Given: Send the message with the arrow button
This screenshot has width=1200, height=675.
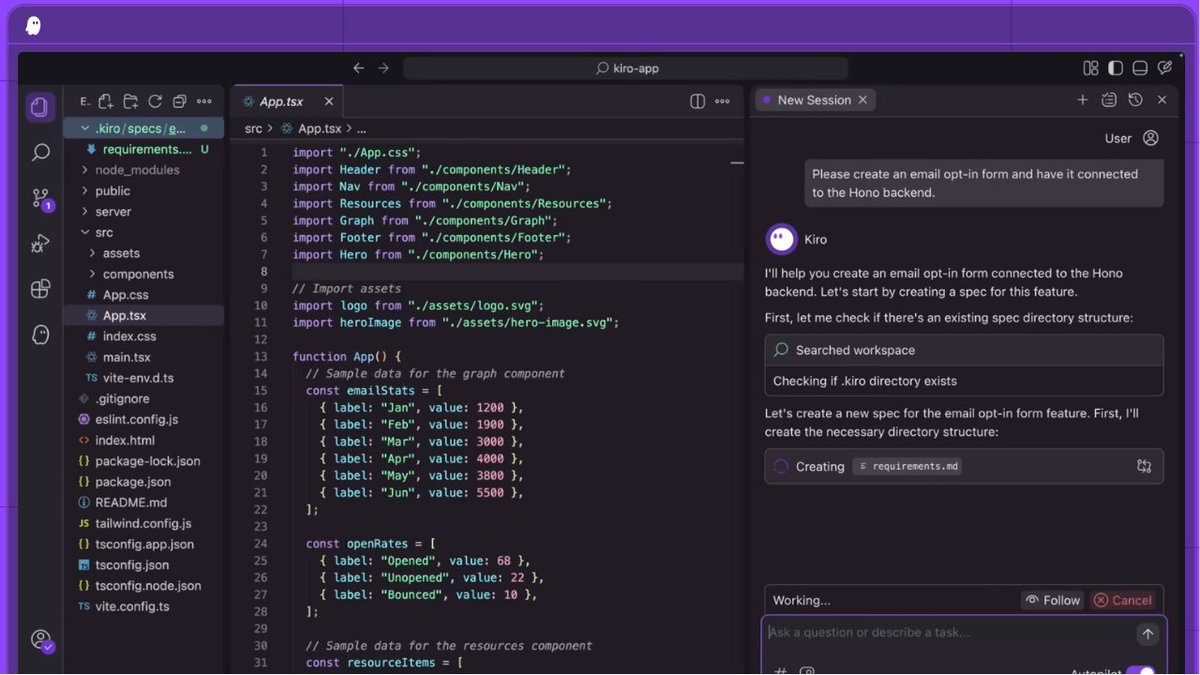Looking at the screenshot, I should click(x=1147, y=632).
